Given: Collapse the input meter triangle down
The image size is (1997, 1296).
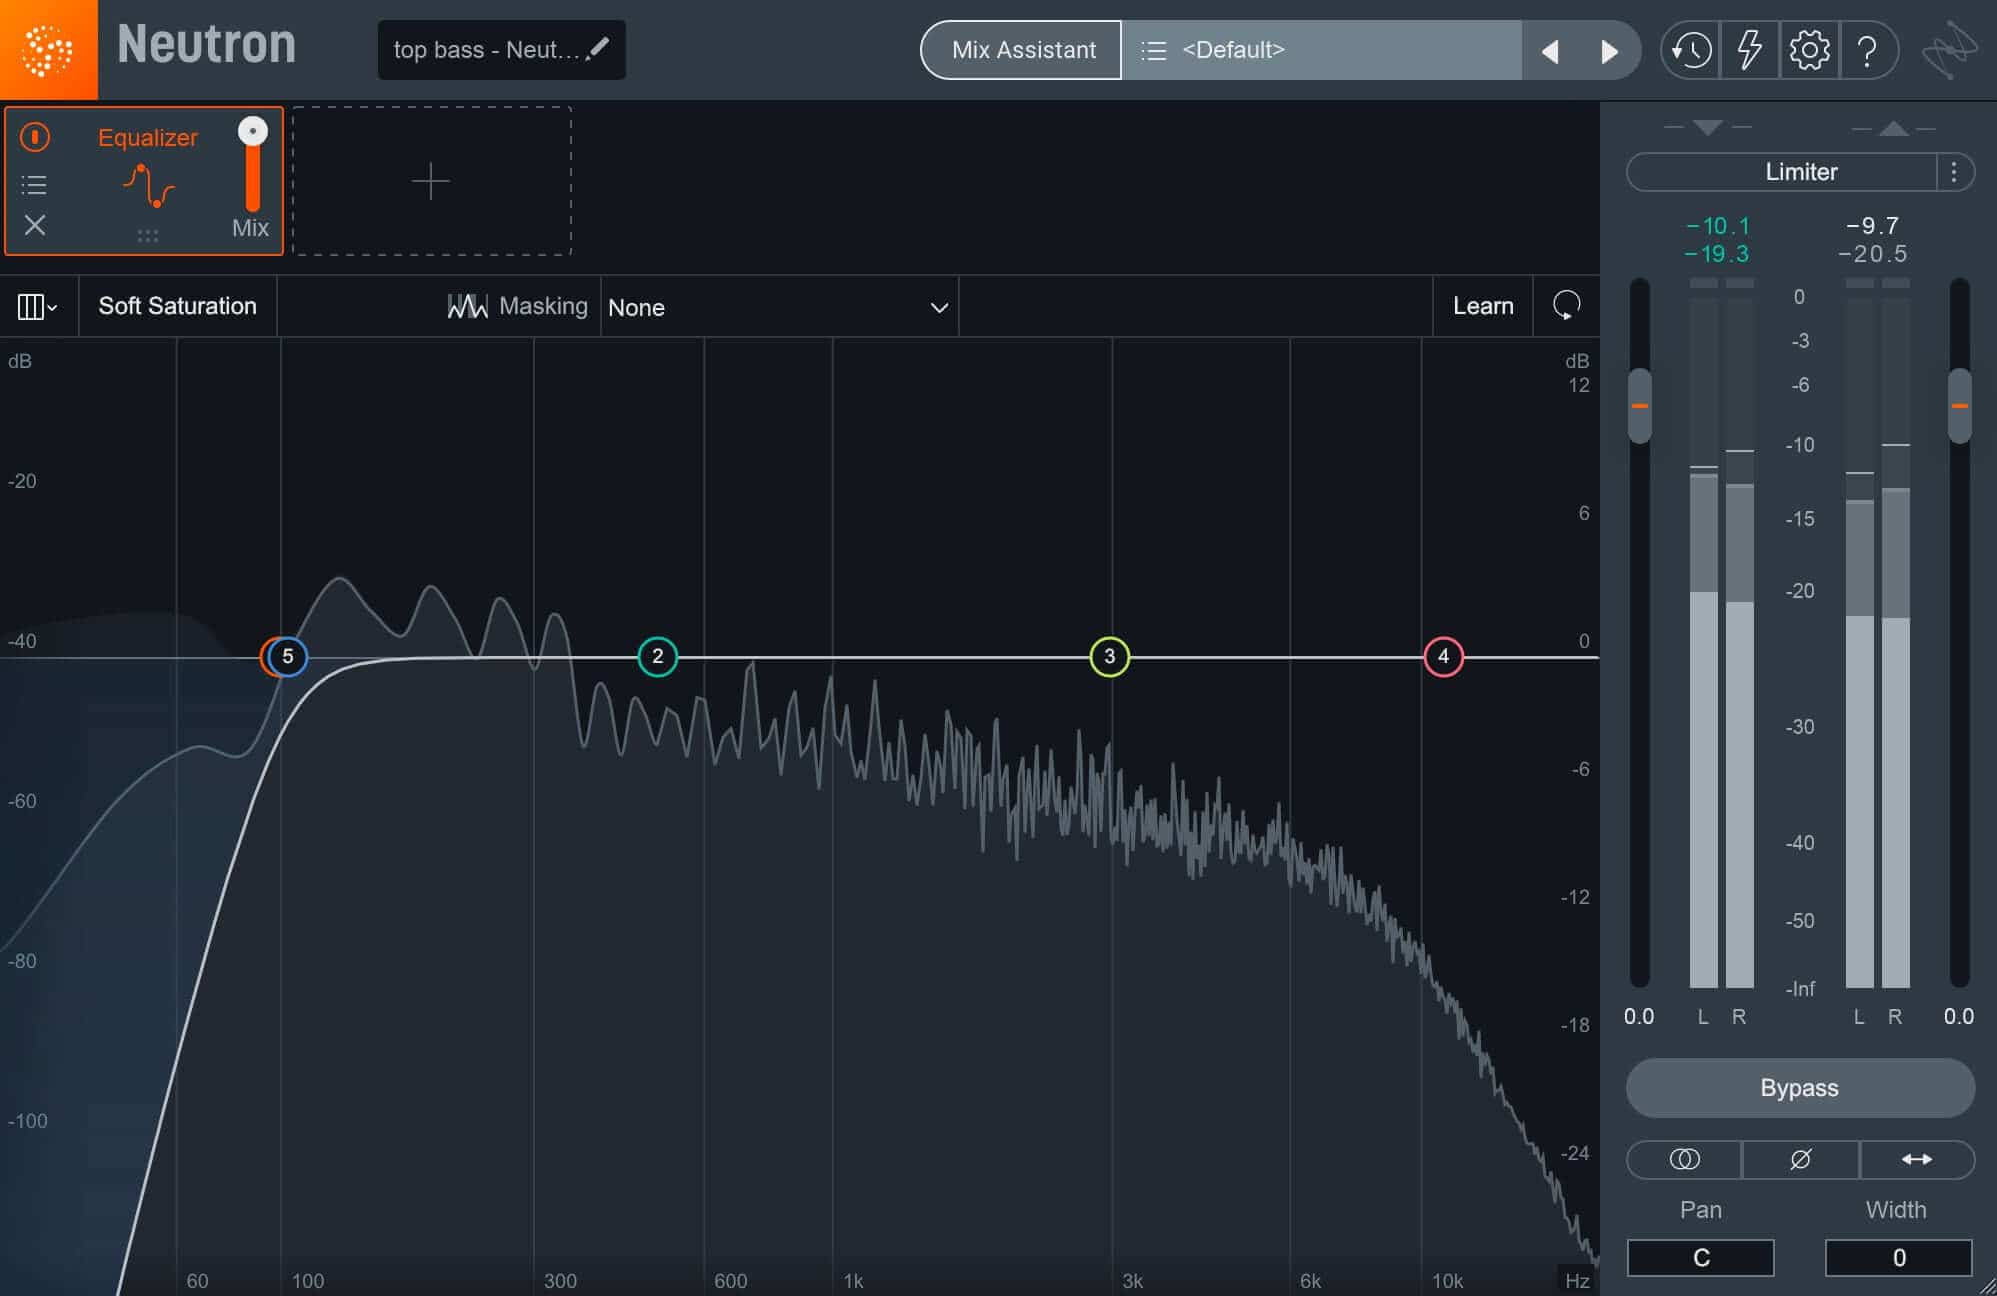Looking at the screenshot, I should (1708, 128).
